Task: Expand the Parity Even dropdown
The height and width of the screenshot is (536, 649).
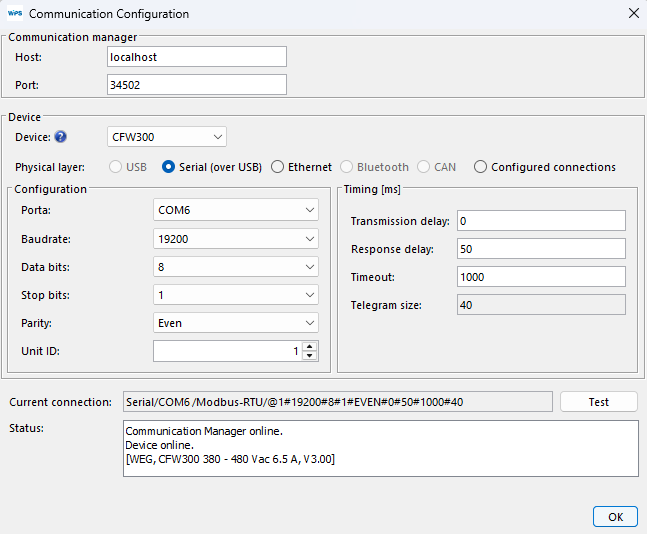Action: [x=236, y=323]
